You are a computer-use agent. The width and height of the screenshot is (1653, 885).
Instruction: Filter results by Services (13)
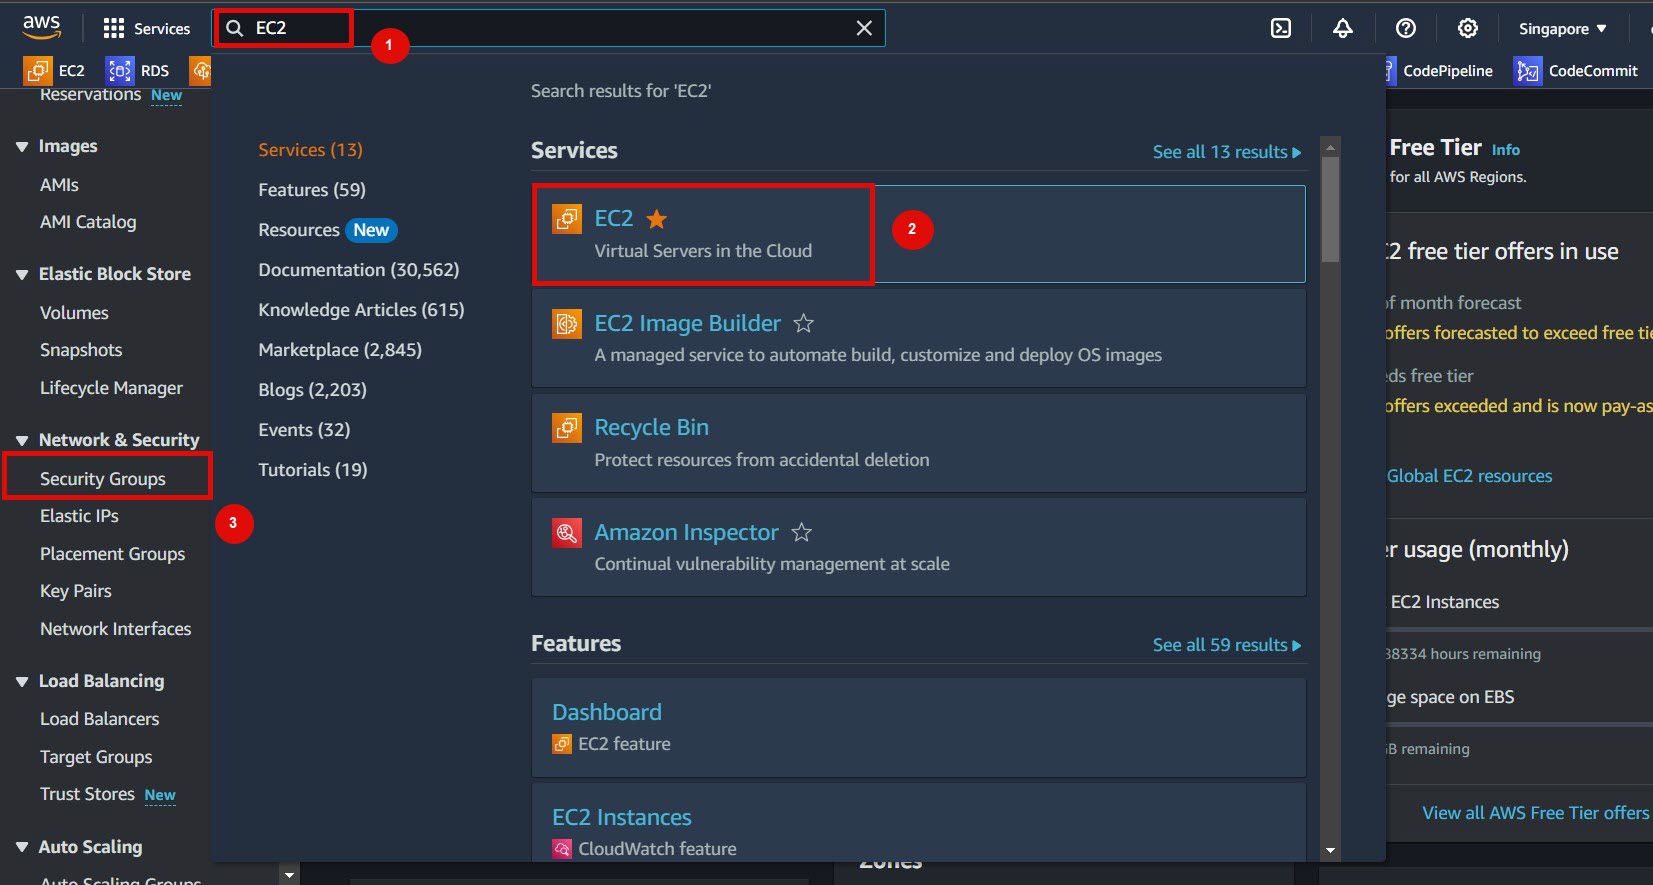[310, 150]
